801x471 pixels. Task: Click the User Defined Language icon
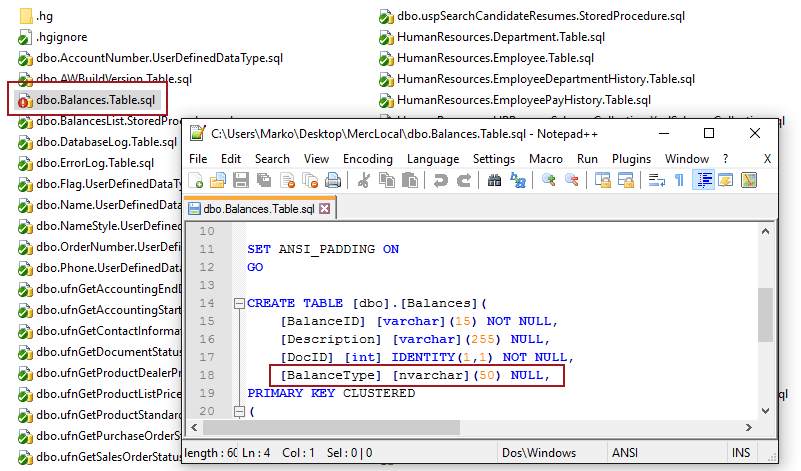725,180
